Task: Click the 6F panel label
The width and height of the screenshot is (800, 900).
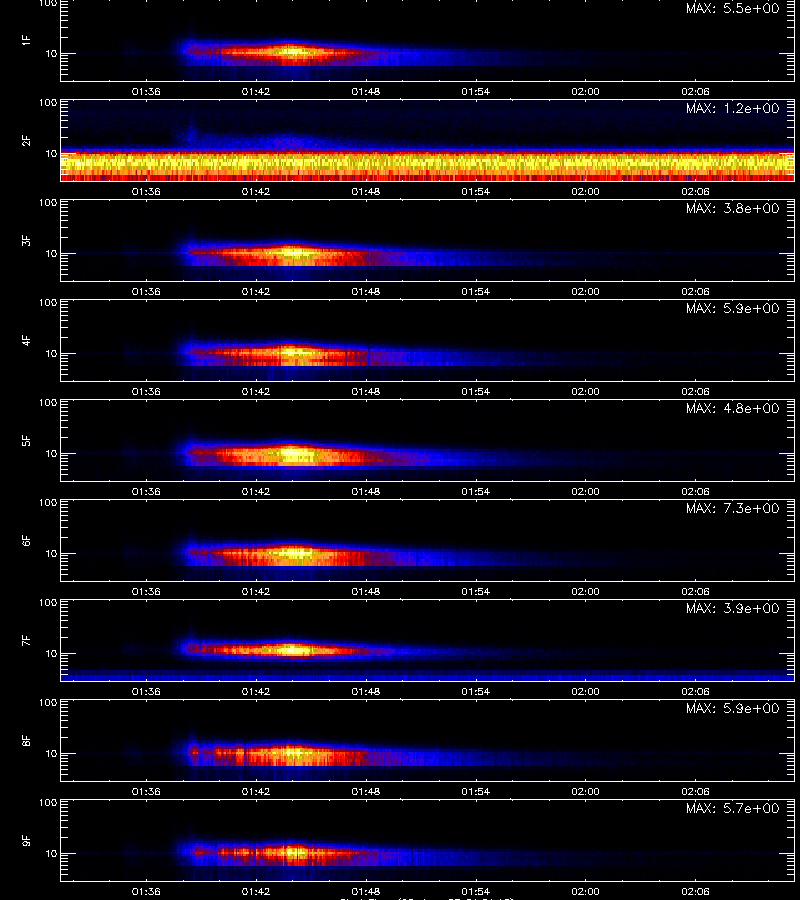Action: (x=26, y=540)
